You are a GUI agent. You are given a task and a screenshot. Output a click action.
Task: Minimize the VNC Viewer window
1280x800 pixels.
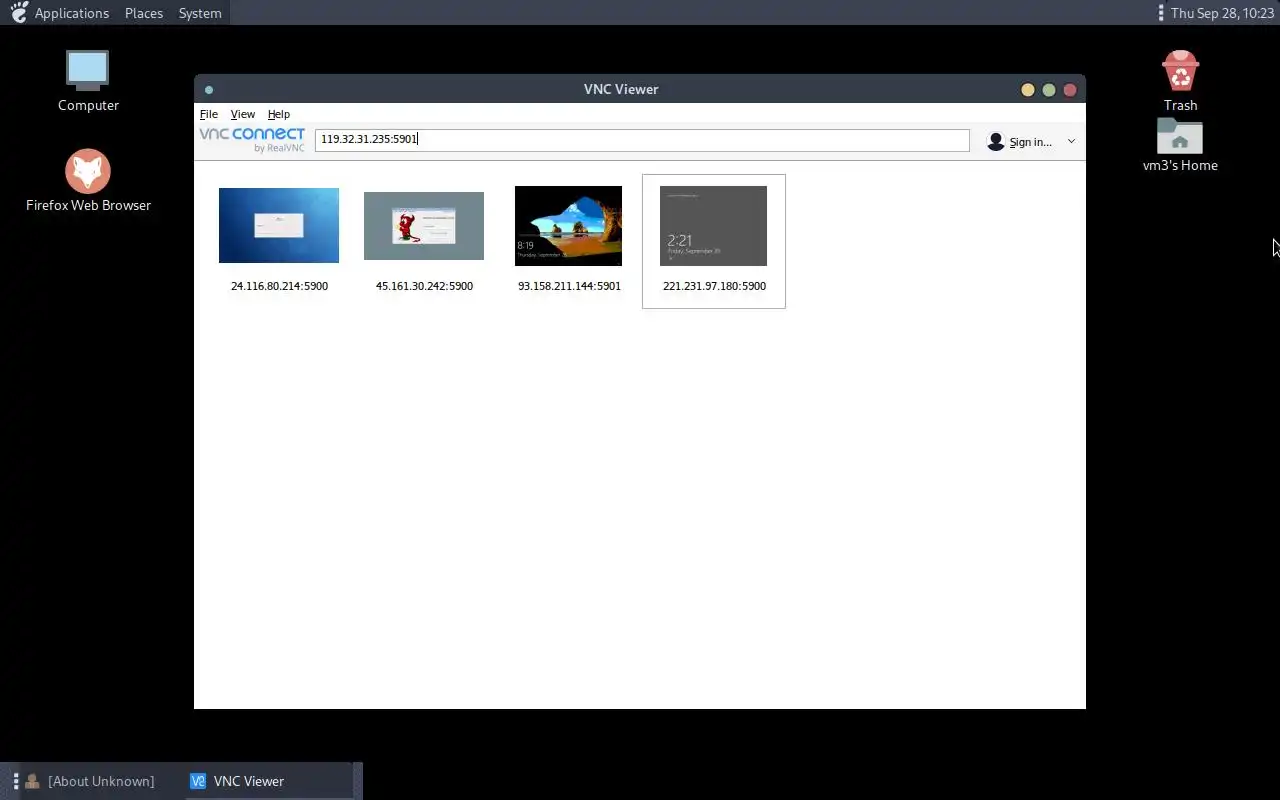[1027, 90]
